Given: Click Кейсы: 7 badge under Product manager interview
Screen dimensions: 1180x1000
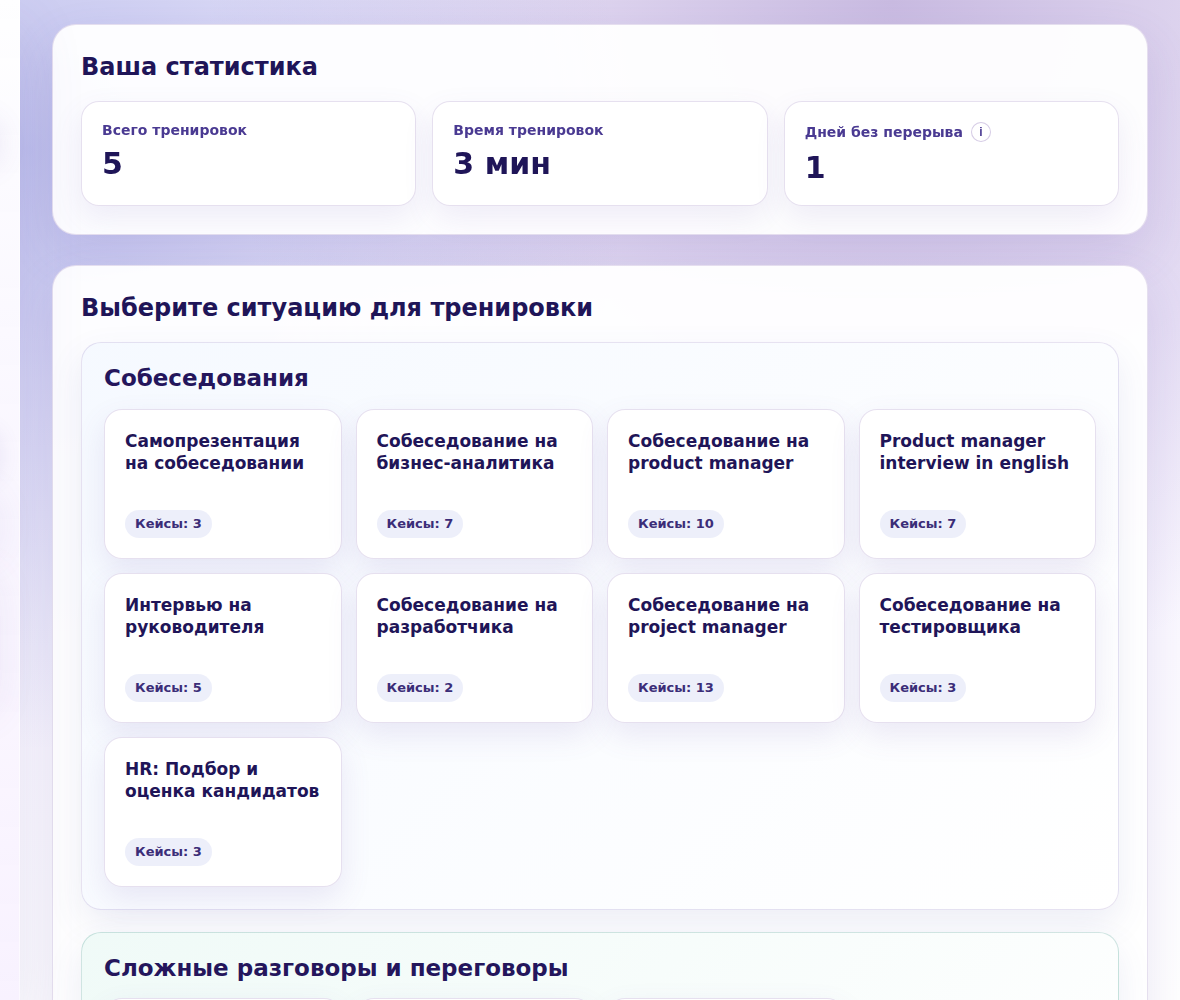Looking at the screenshot, I should (923, 524).
